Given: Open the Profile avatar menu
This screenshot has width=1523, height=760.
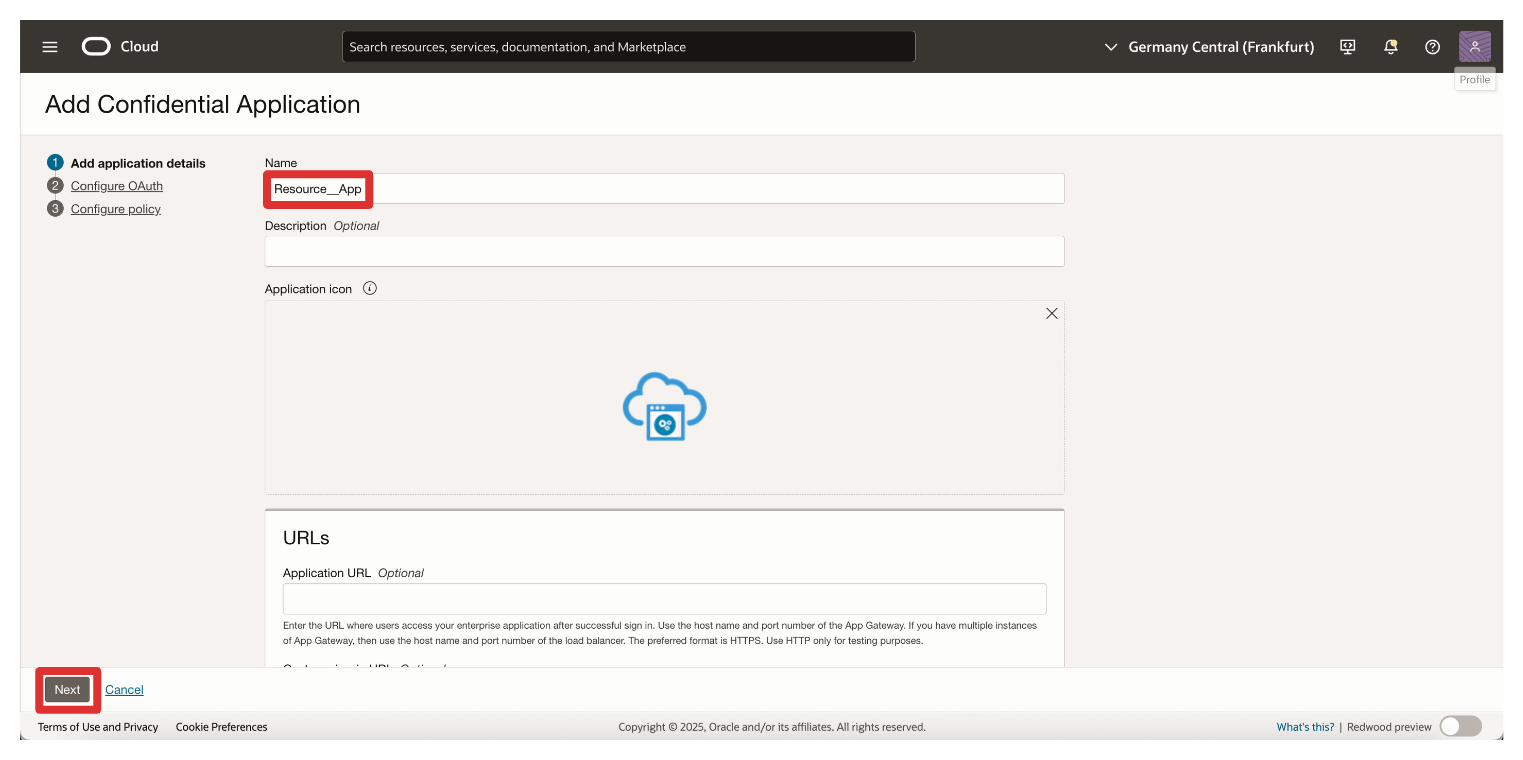Looking at the screenshot, I should pos(1474,47).
